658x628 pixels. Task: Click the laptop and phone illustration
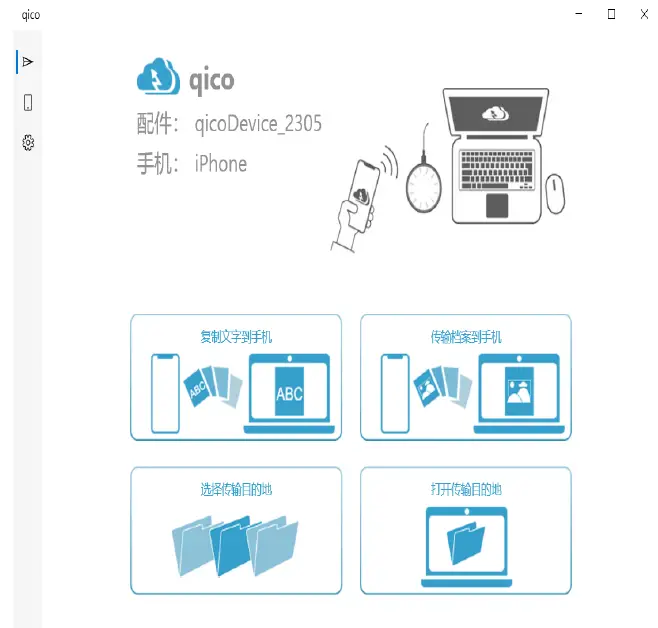coord(448,170)
